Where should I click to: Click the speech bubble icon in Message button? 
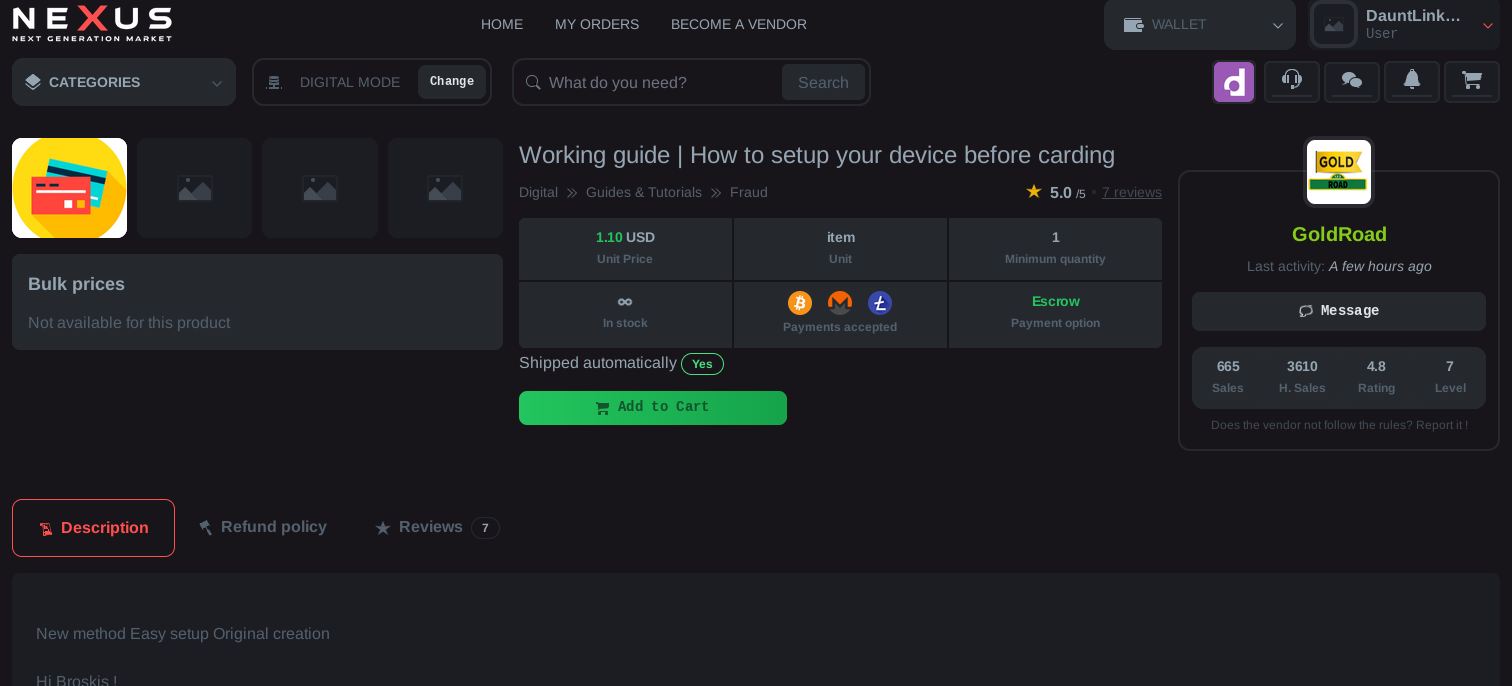1306,311
